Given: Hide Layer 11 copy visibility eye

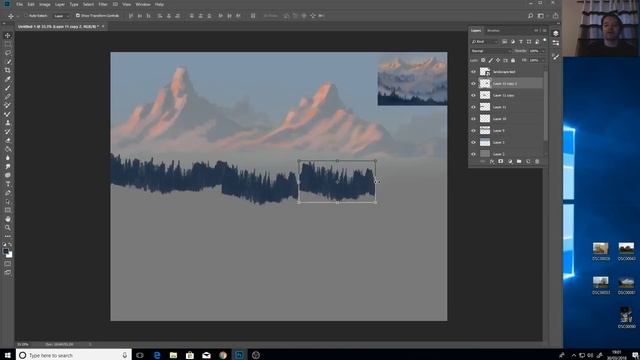Looking at the screenshot, I should click(x=473, y=95).
